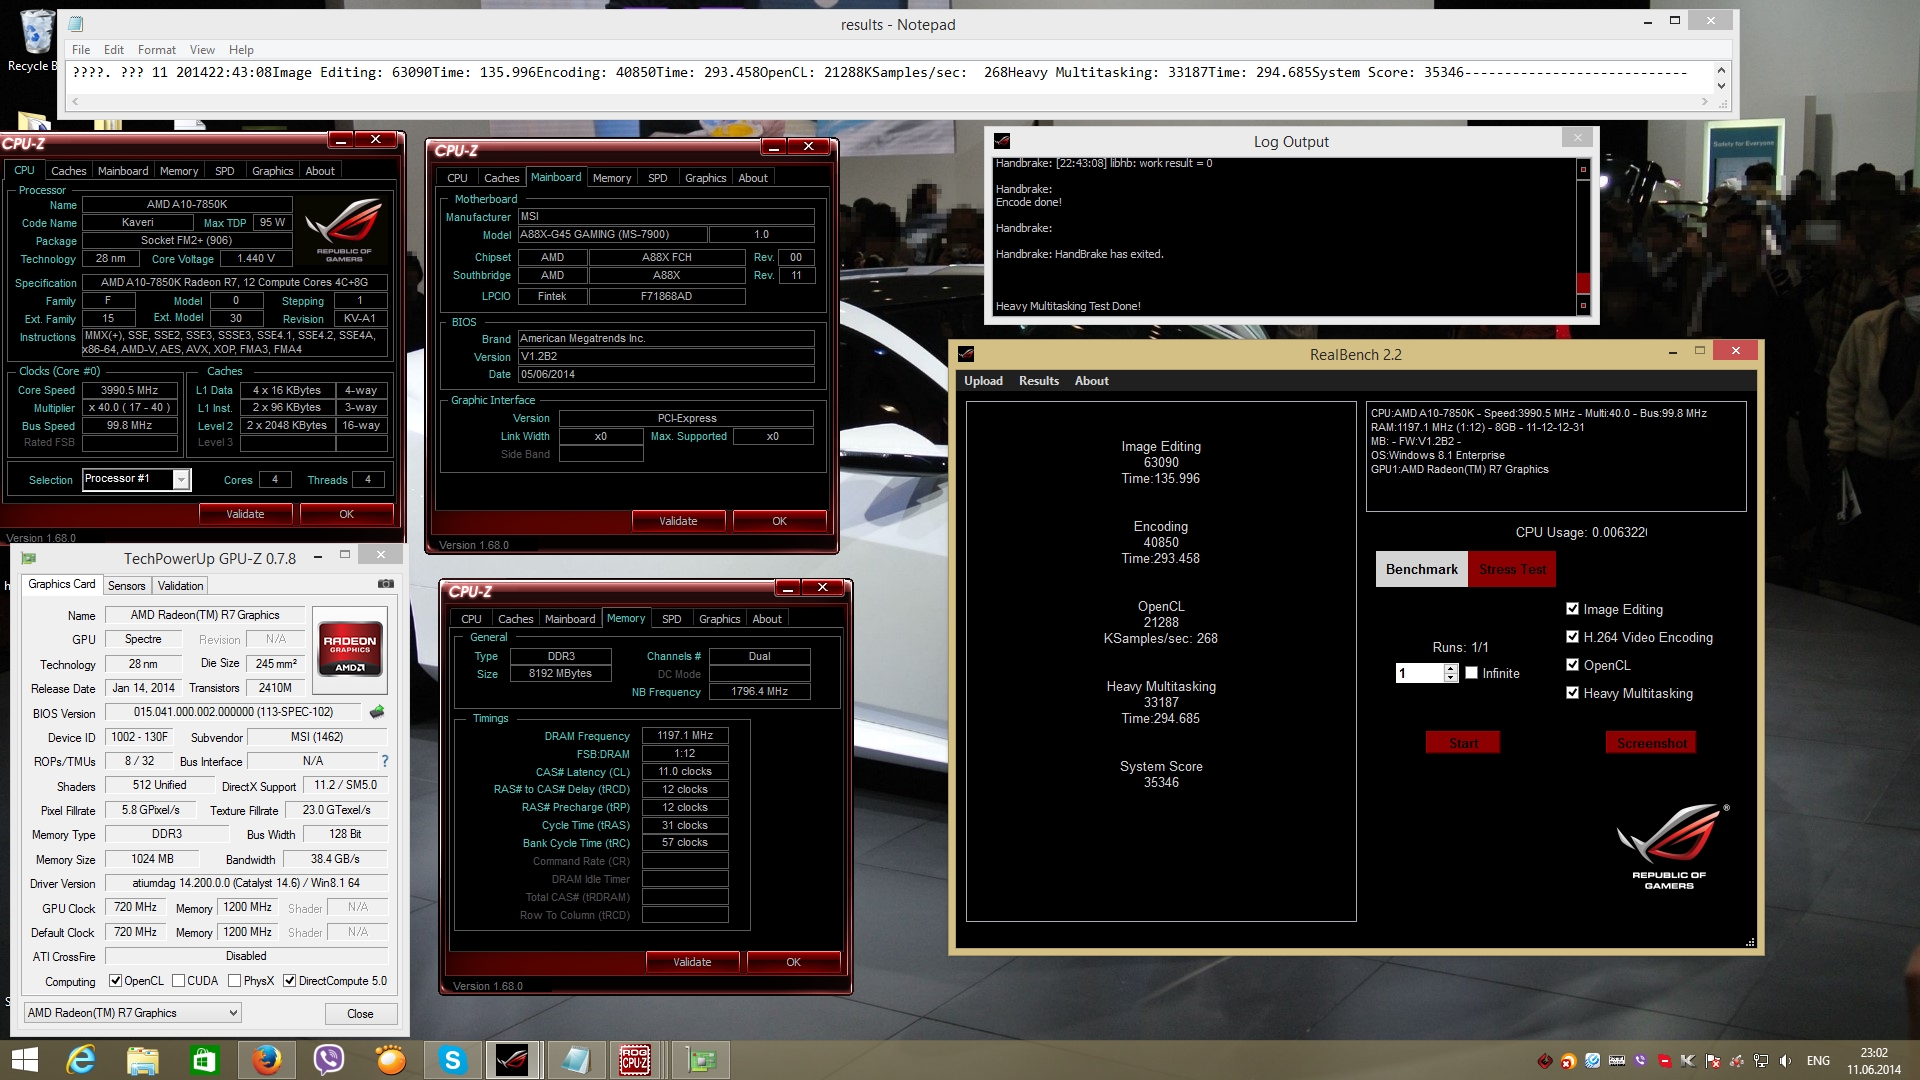Open Caches tab in CPU tab CPU-Z window
The image size is (1920, 1080).
[x=69, y=171]
